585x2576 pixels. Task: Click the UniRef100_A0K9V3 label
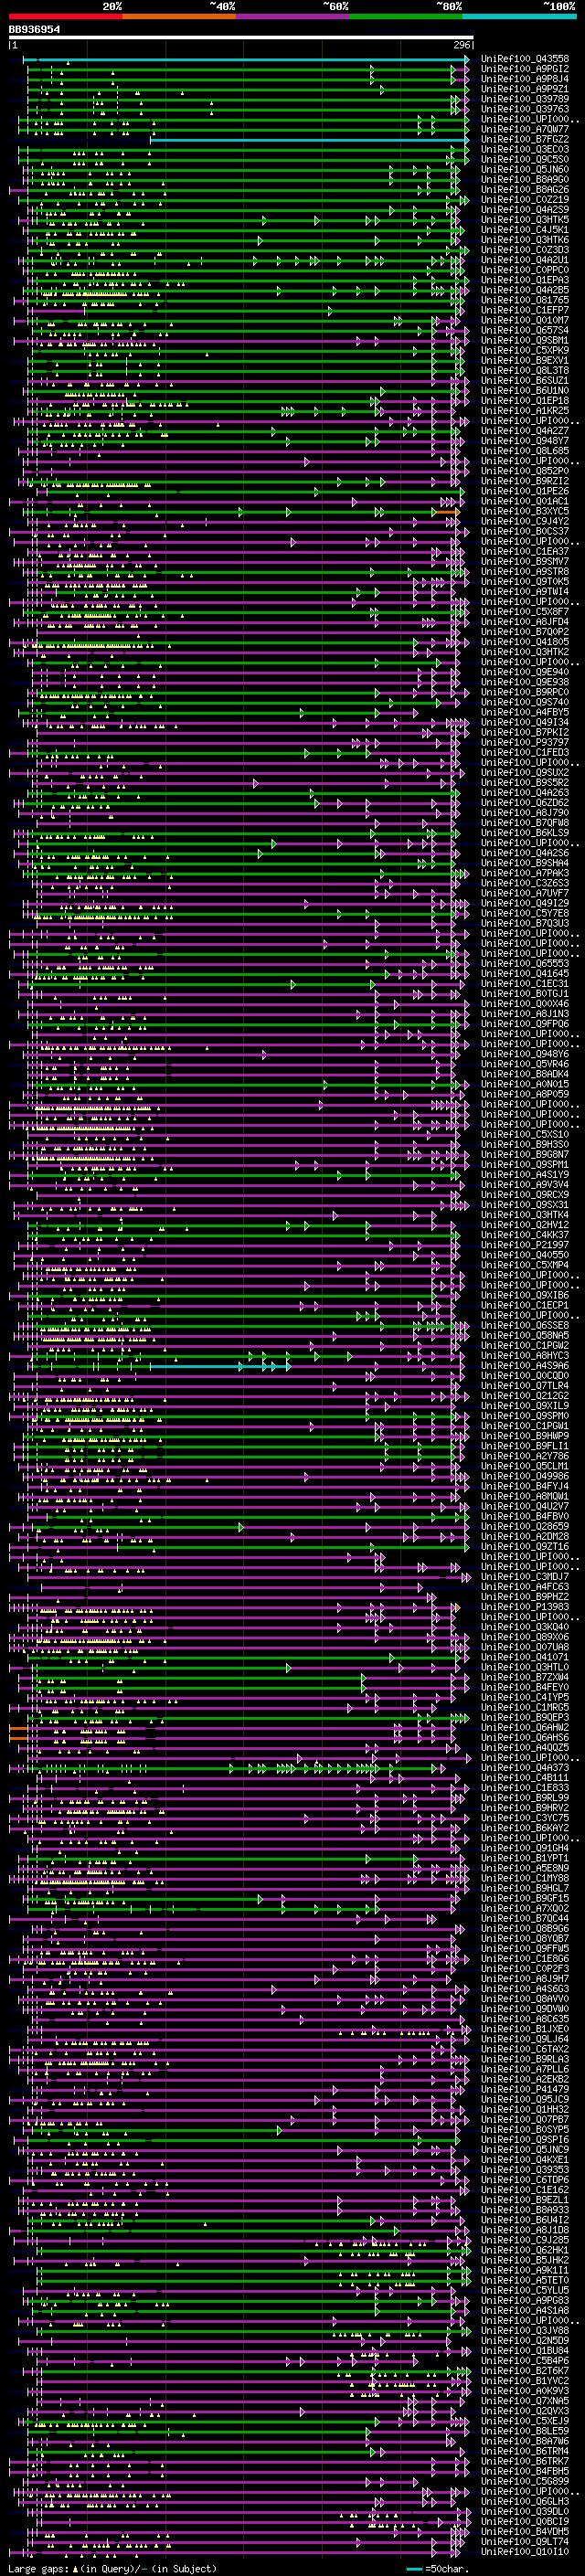pos(524,2391)
